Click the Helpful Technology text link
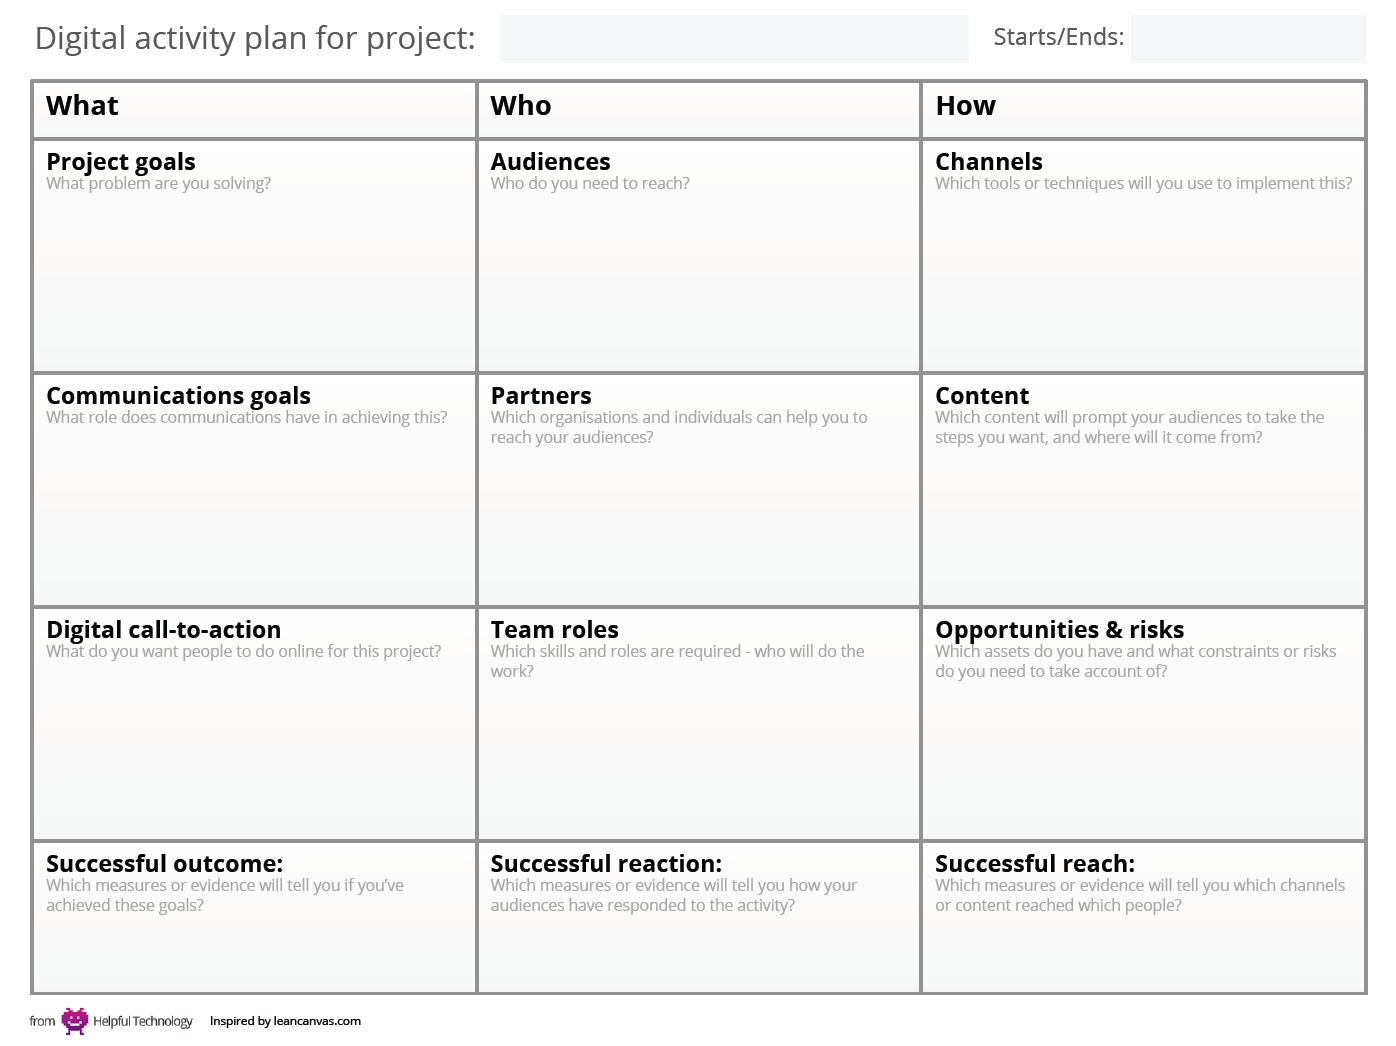This screenshot has height=1046, width=1396. [142, 1021]
